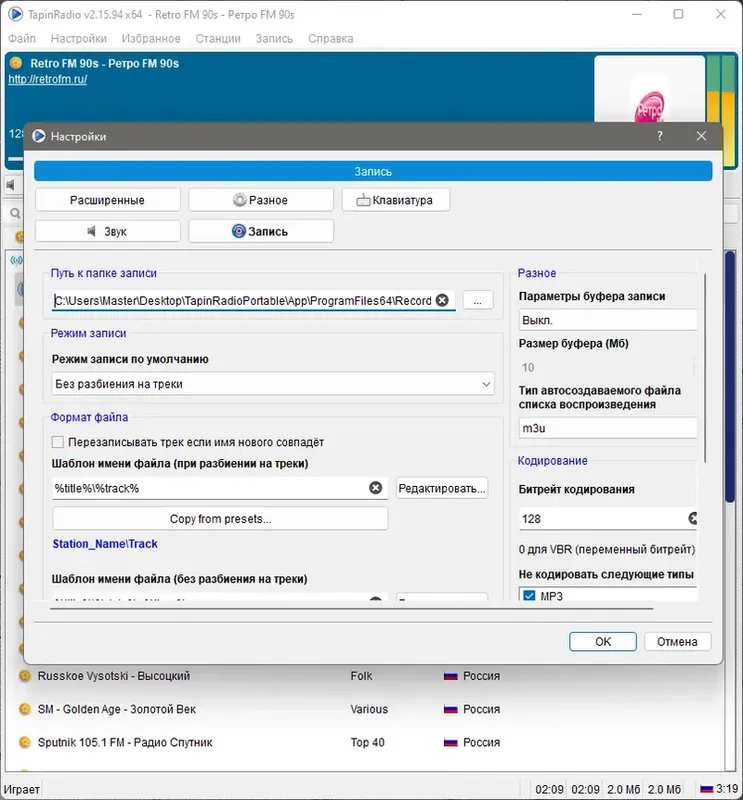743x800 pixels.
Task: Clear the recording folder path field
Action: pyautogui.click(x=442, y=300)
